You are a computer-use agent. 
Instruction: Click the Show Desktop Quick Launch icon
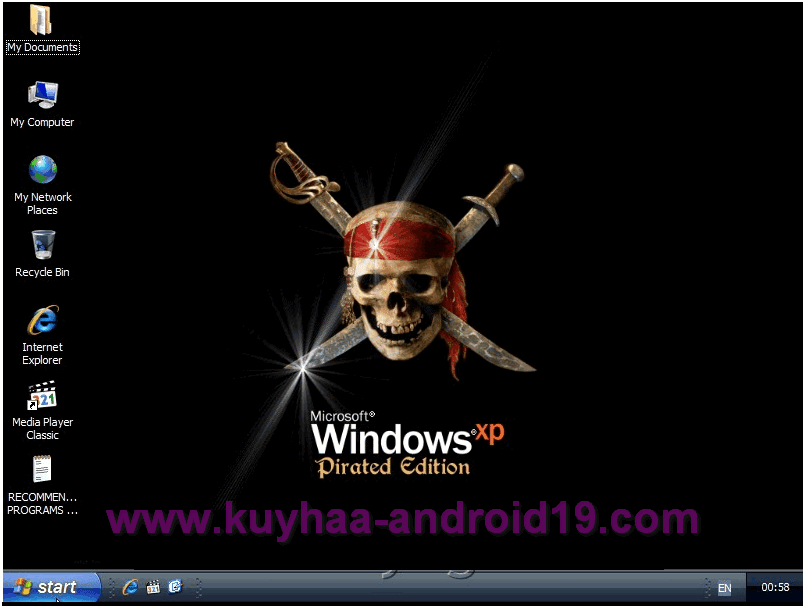(x=175, y=586)
